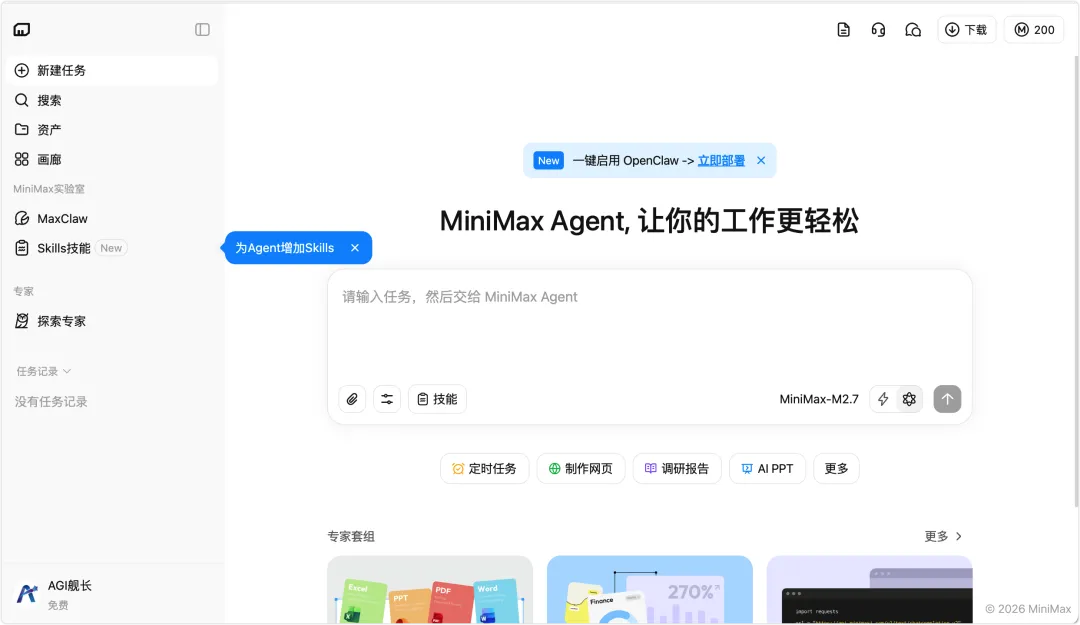This screenshot has height=625, width=1080.
Task: Select the 调研报告 shortcut chip
Action: (677, 469)
